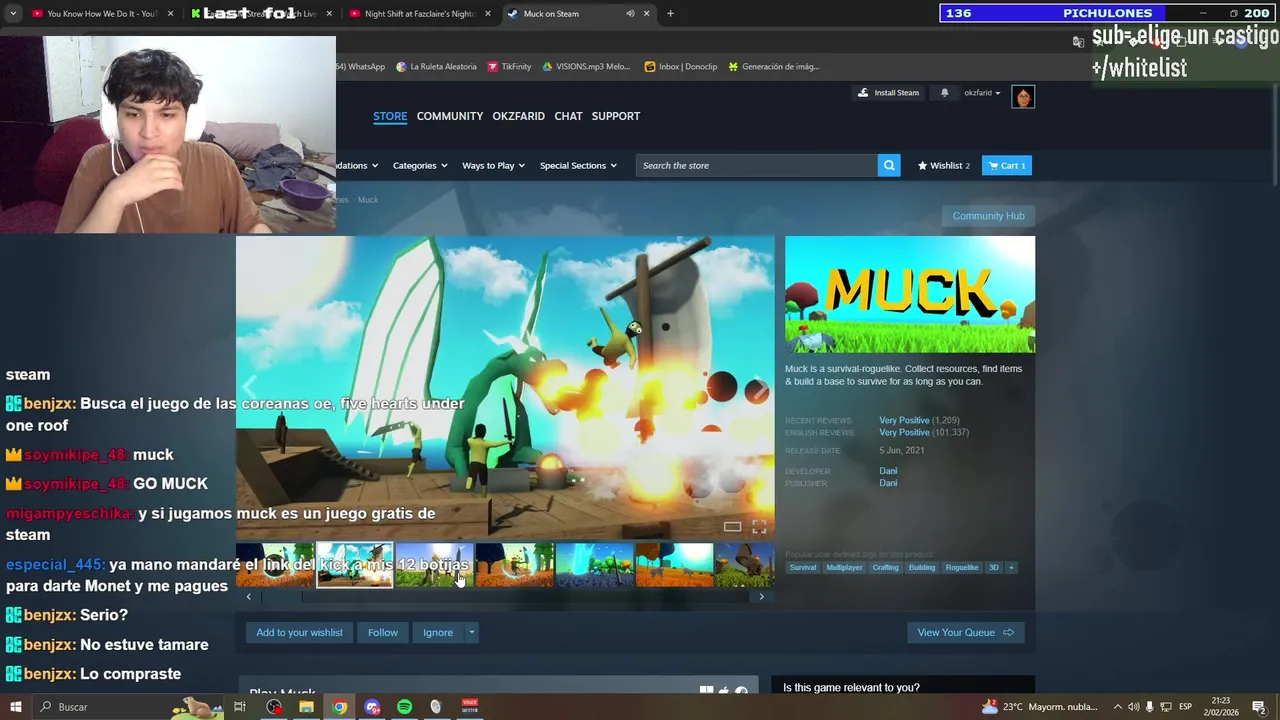Show hidden system tray icons
The height and width of the screenshot is (720, 1280).
[1117, 707]
